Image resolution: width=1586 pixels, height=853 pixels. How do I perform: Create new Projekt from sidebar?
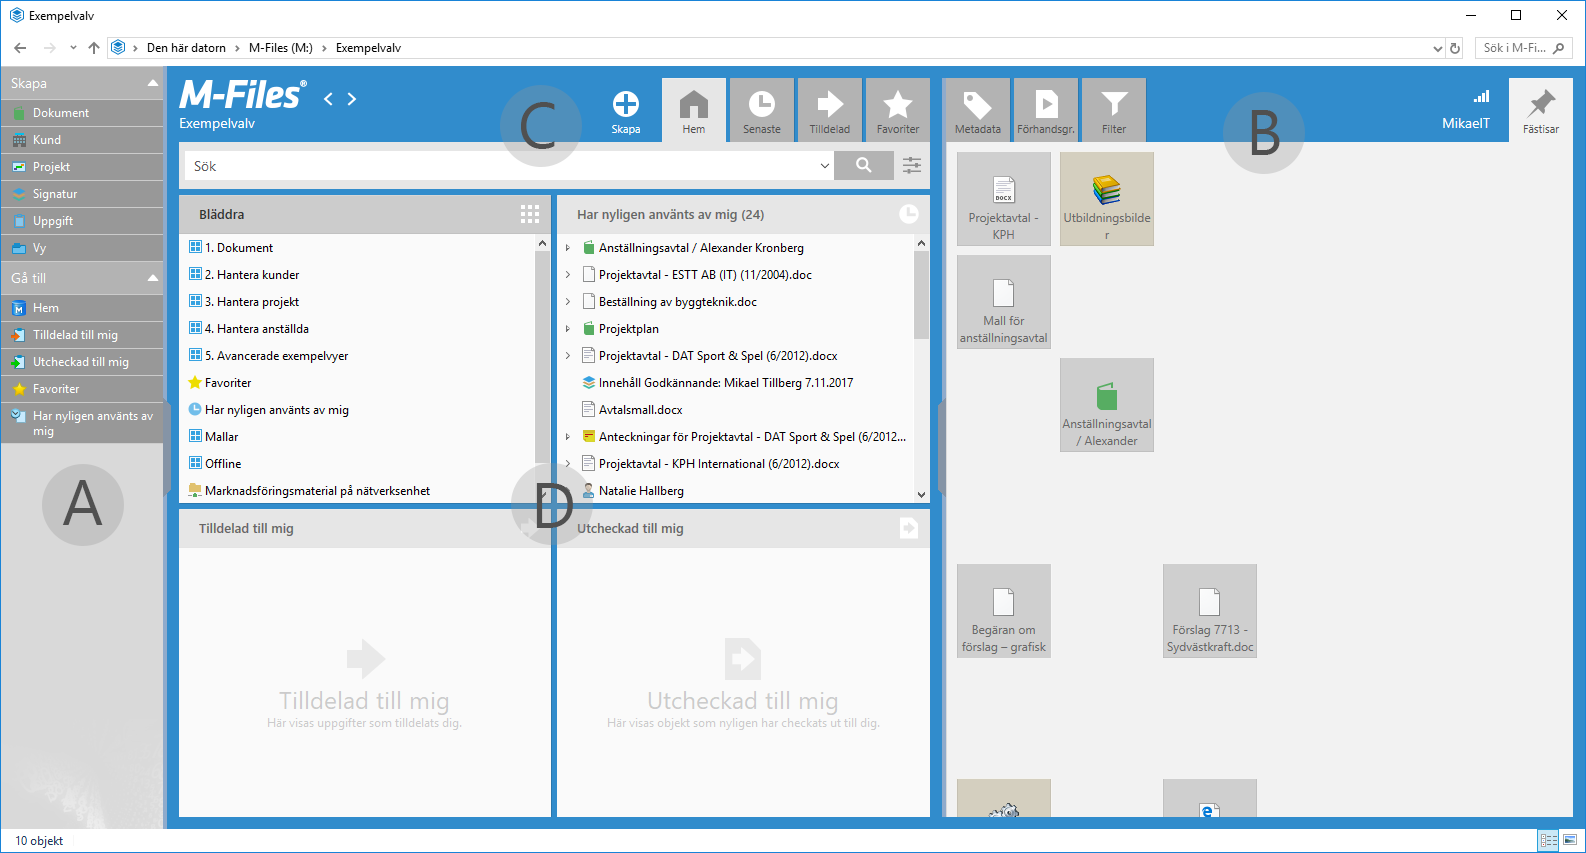pyautogui.click(x=82, y=167)
